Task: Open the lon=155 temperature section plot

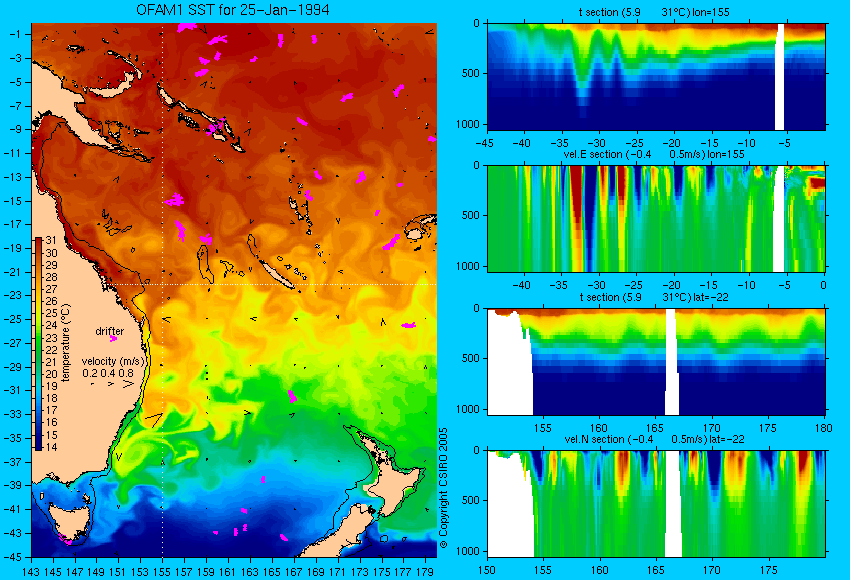Action: coord(656,76)
